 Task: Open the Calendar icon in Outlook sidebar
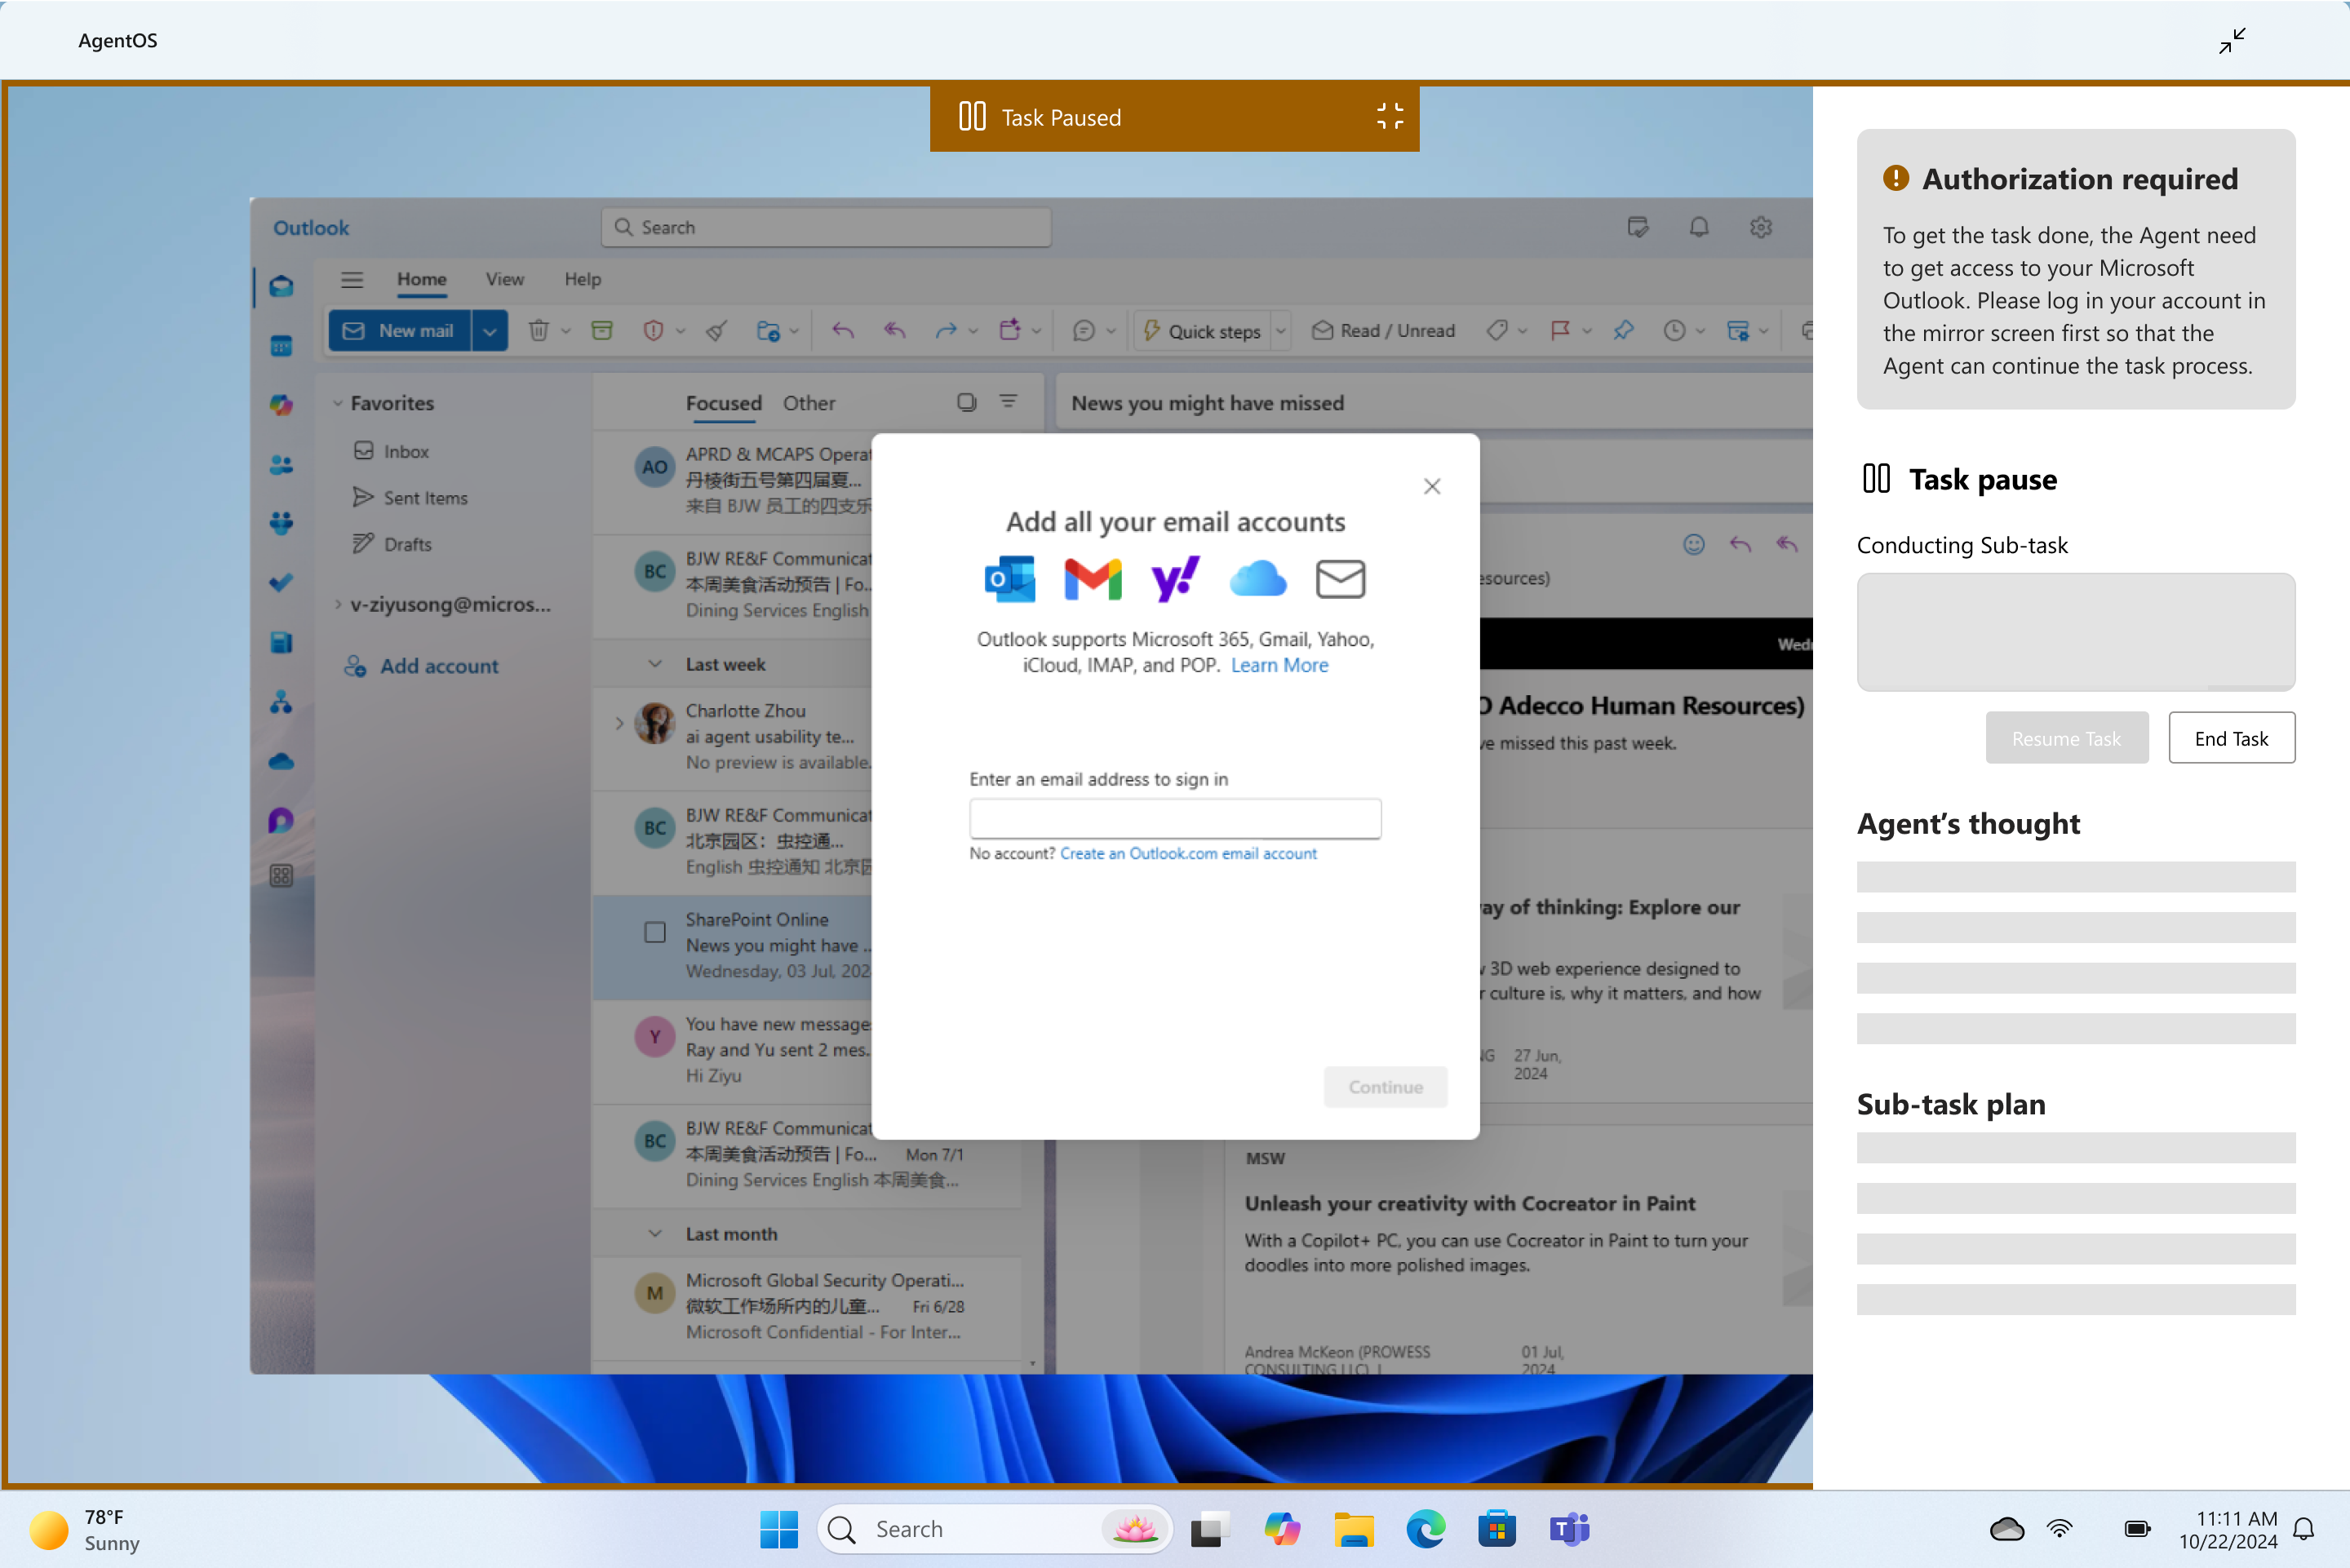pyautogui.click(x=281, y=346)
